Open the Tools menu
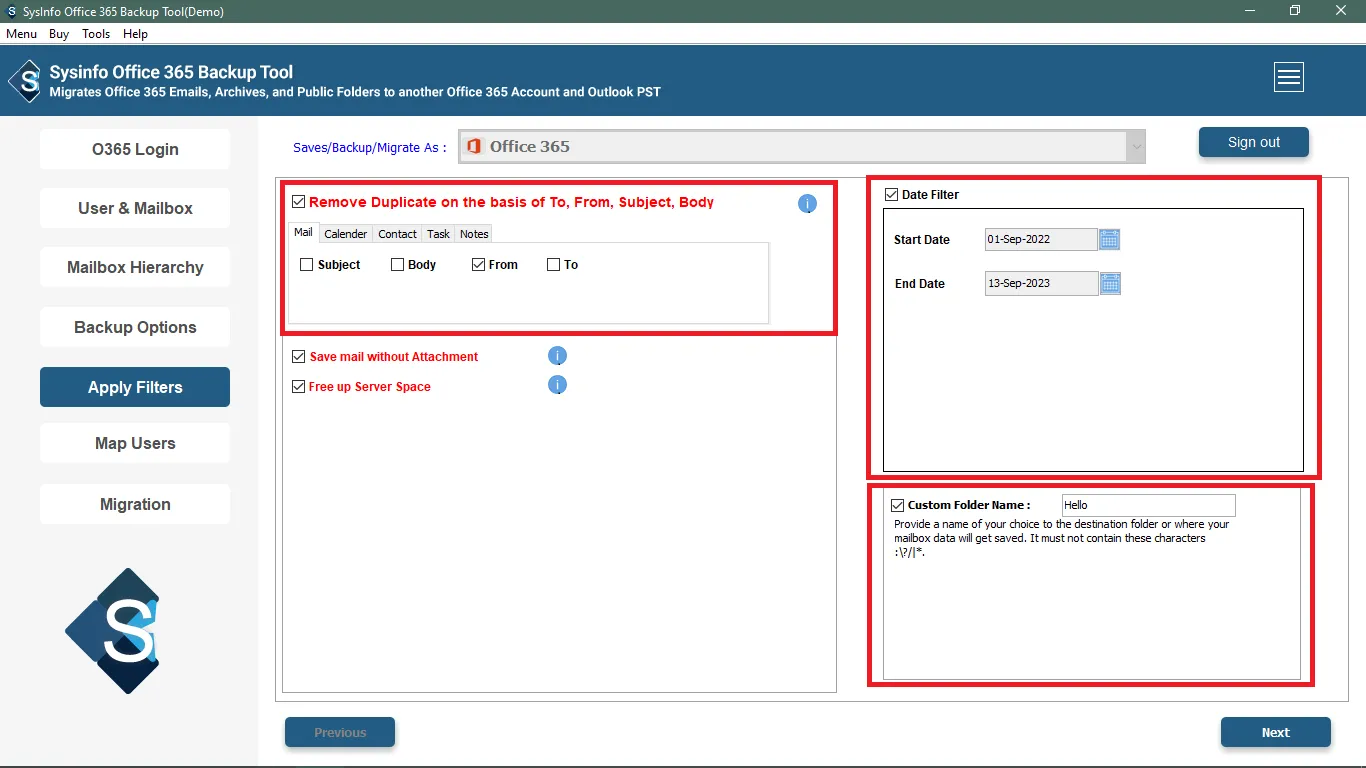This screenshot has width=1366, height=768. pyautogui.click(x=96, y=34)
